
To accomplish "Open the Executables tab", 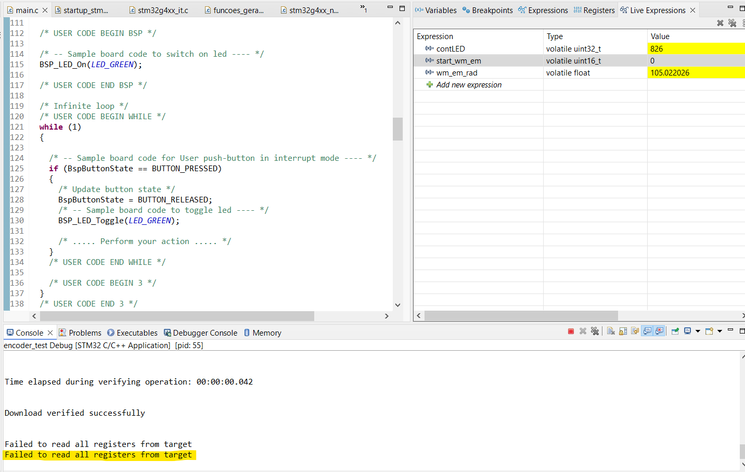I will (132, 333).
